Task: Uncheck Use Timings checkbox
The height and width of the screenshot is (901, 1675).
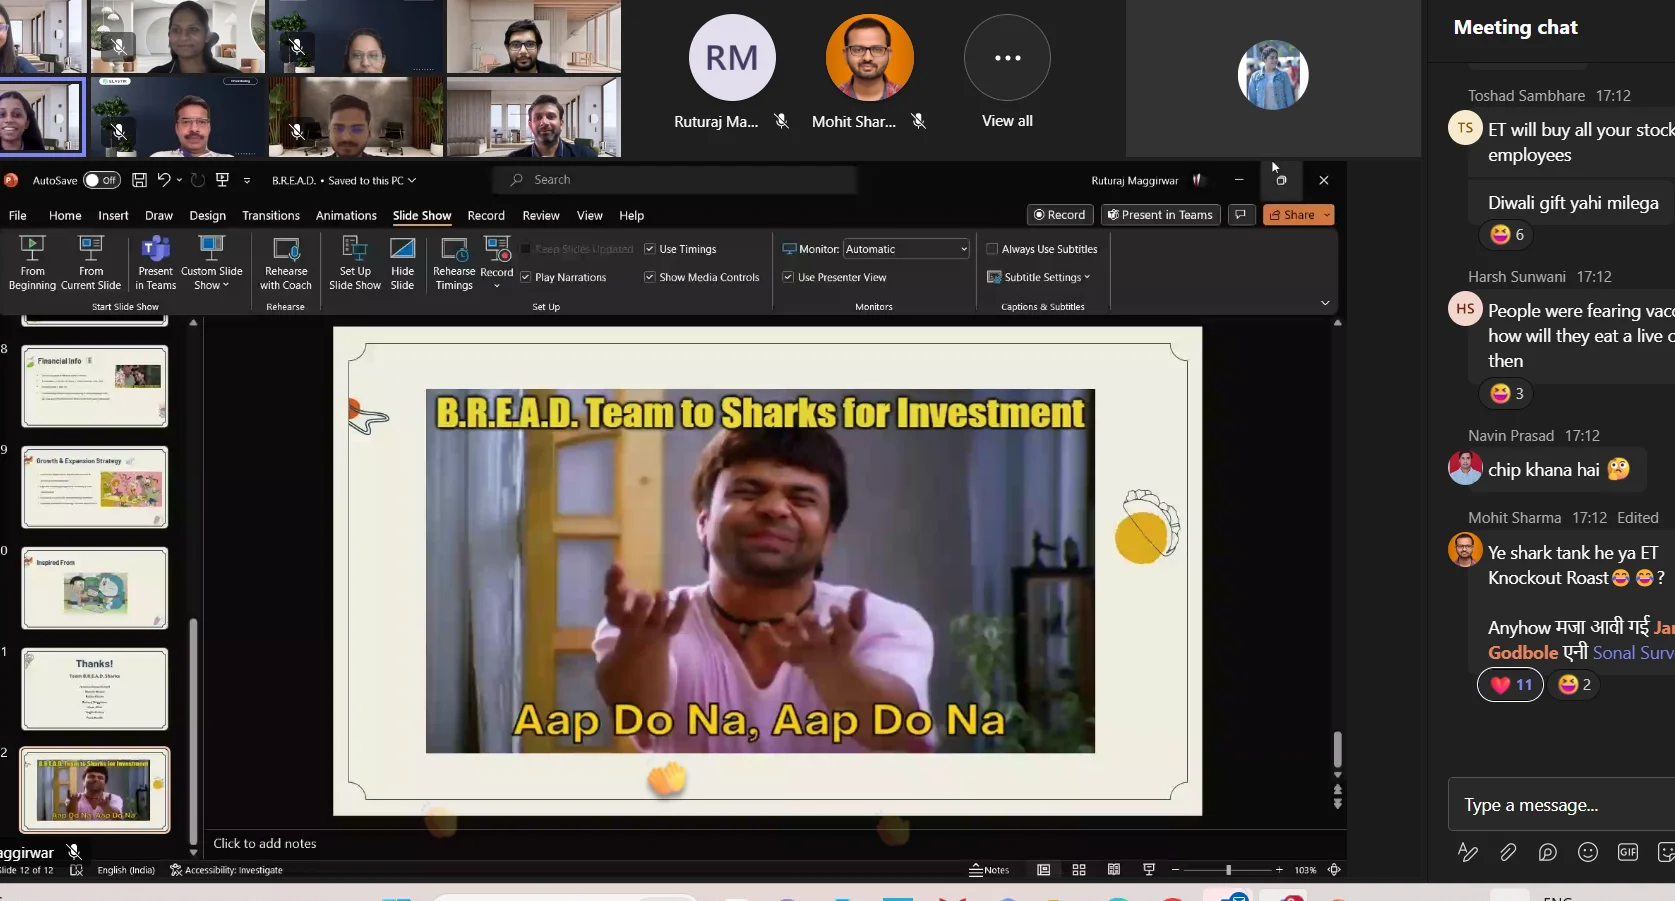Action: point(650,249)
